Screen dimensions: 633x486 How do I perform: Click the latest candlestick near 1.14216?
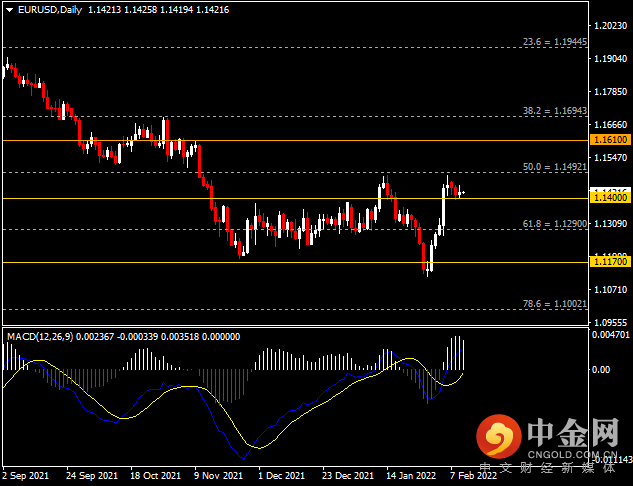(463, 193)
